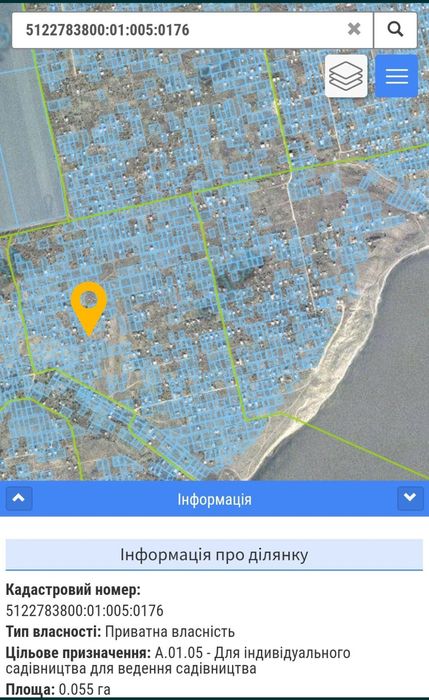Click the cadastral number value below Кадастровий номер

pyautogui.click(x=85, y=610)
